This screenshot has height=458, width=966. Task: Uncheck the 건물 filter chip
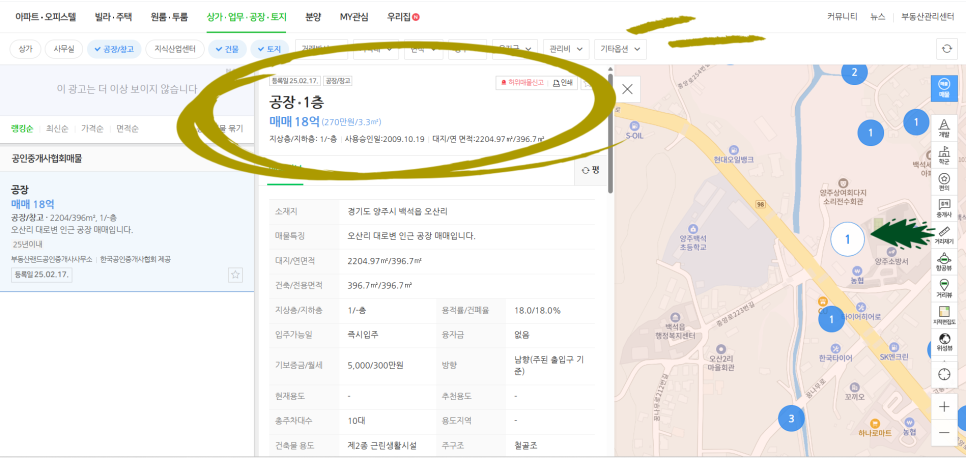click(x=227, y=49)
